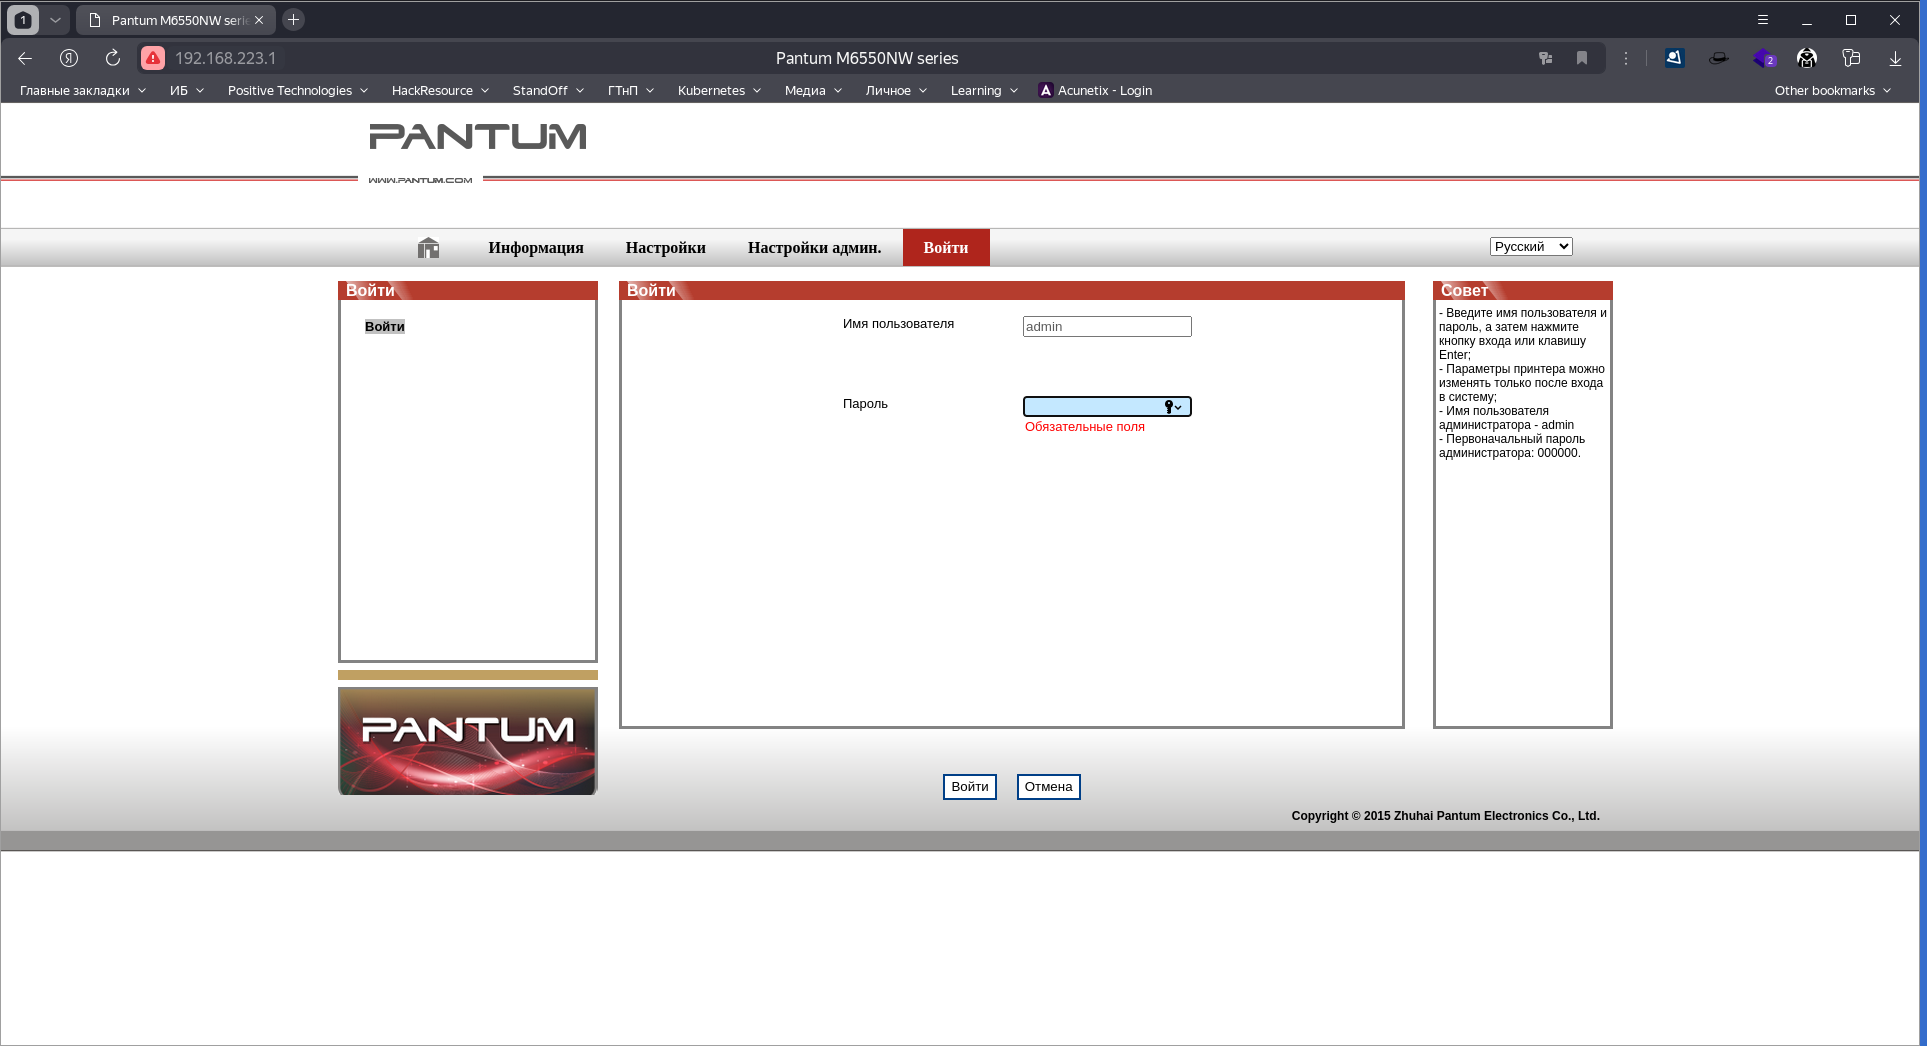Click the Войти sidebar link
Image resolution: width=1927 pixels, height=1046 pixels.
click(385, 327)
